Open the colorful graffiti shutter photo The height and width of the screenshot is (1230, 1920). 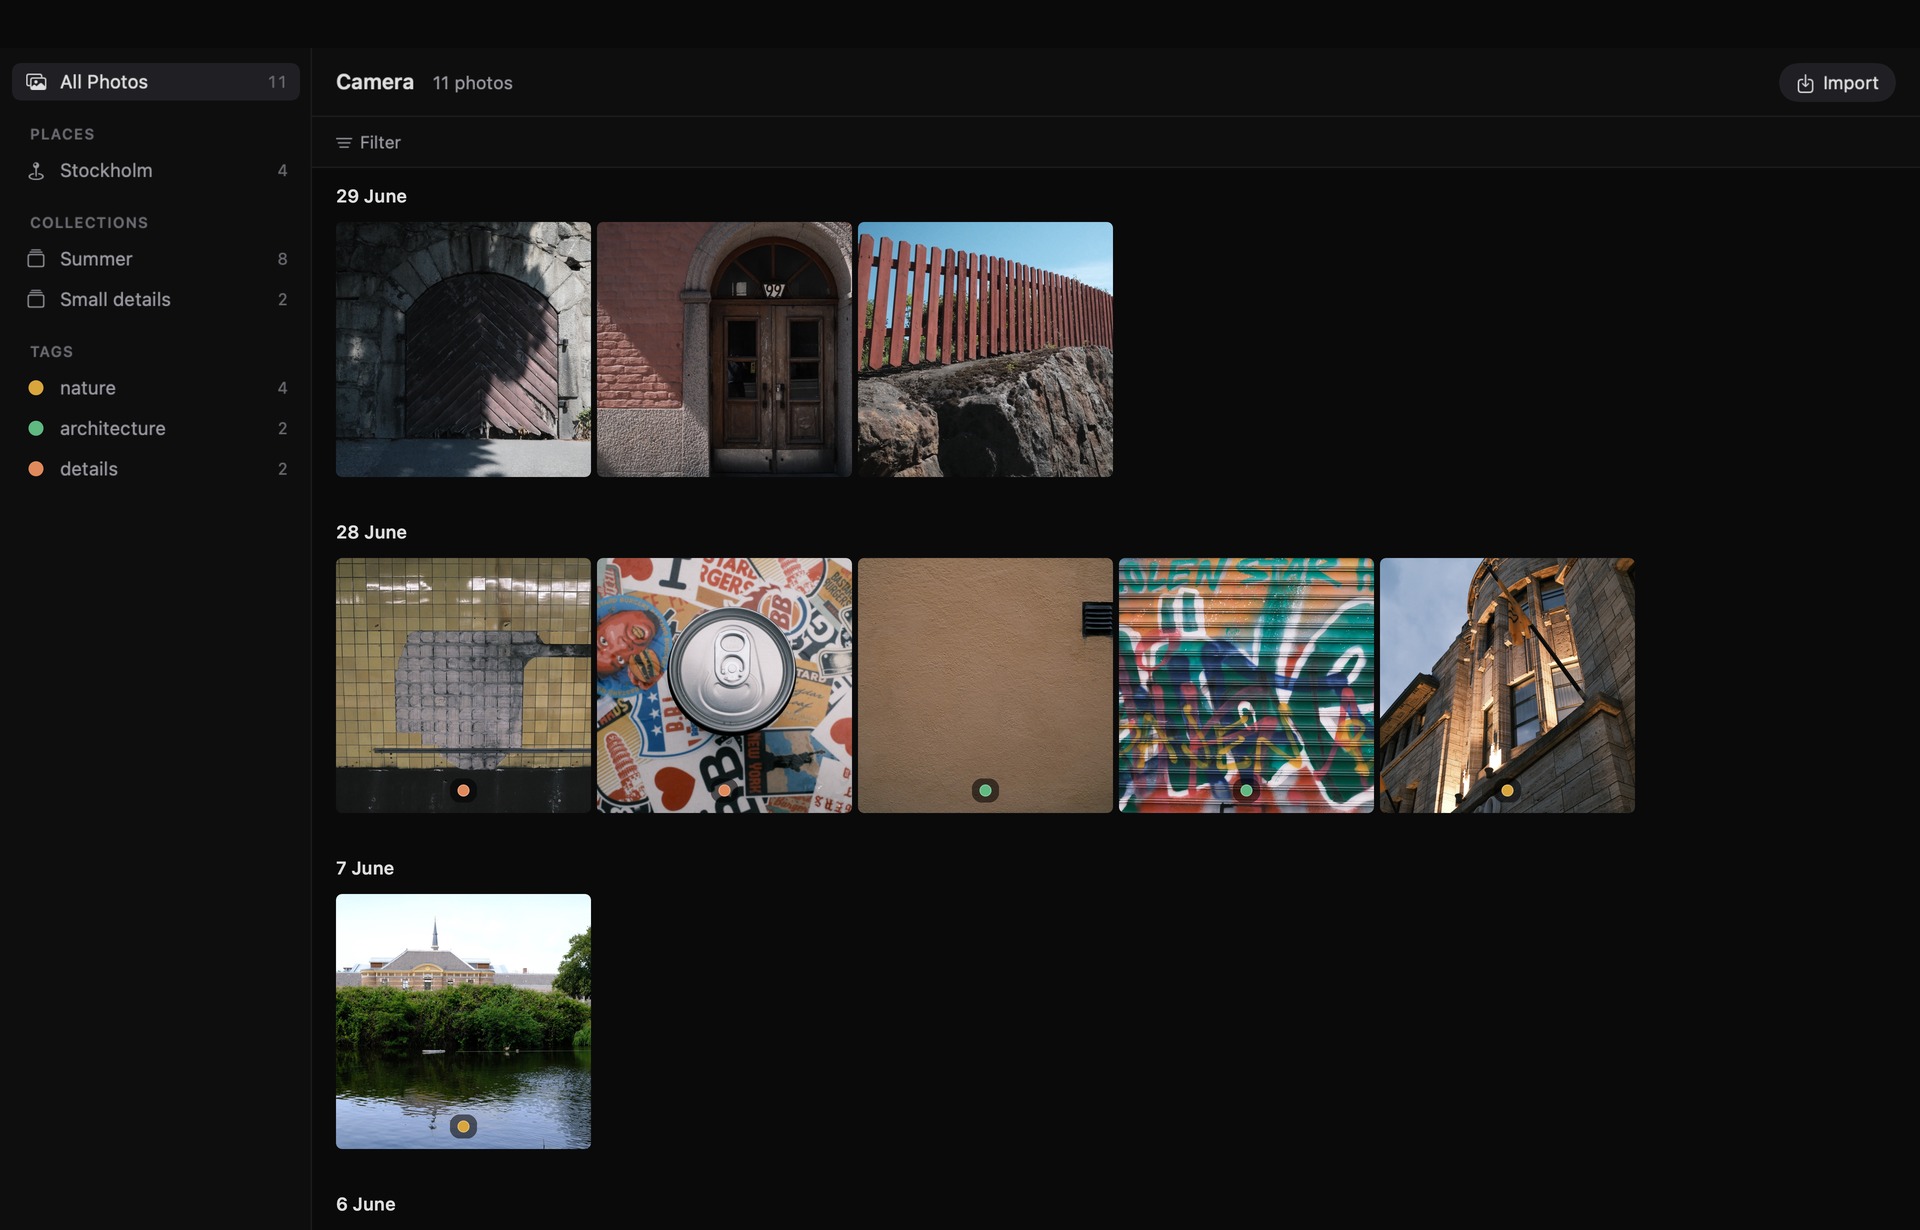point(1246,685)
